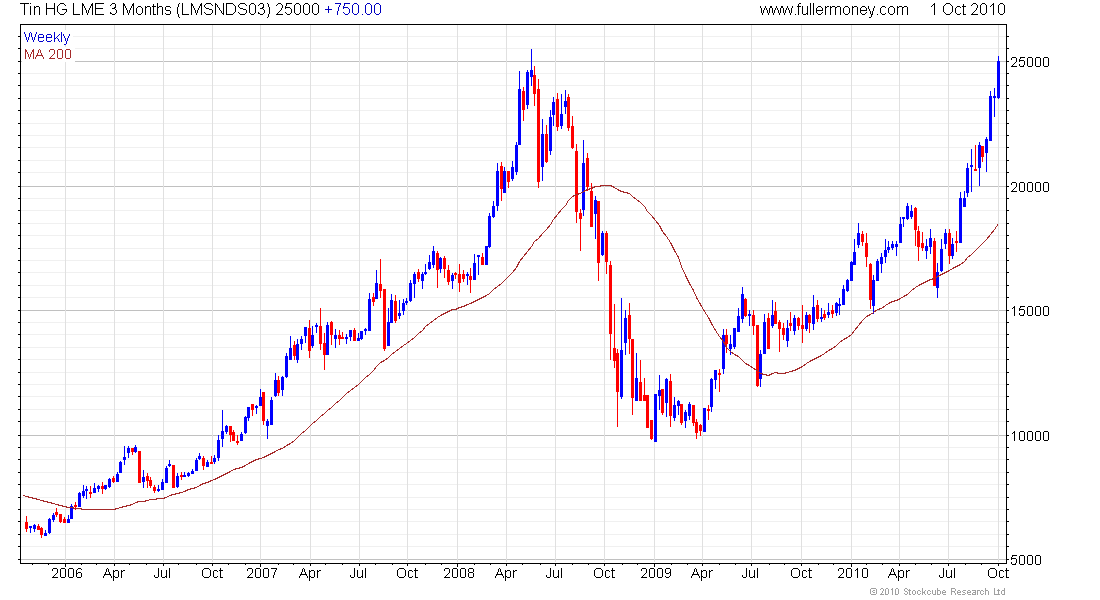Click the '© 2010 Stockcube Research Ltd' copyright text
Image resolution: width=1100 pixels, height=600 pixels.
click(x=937, y=592)
